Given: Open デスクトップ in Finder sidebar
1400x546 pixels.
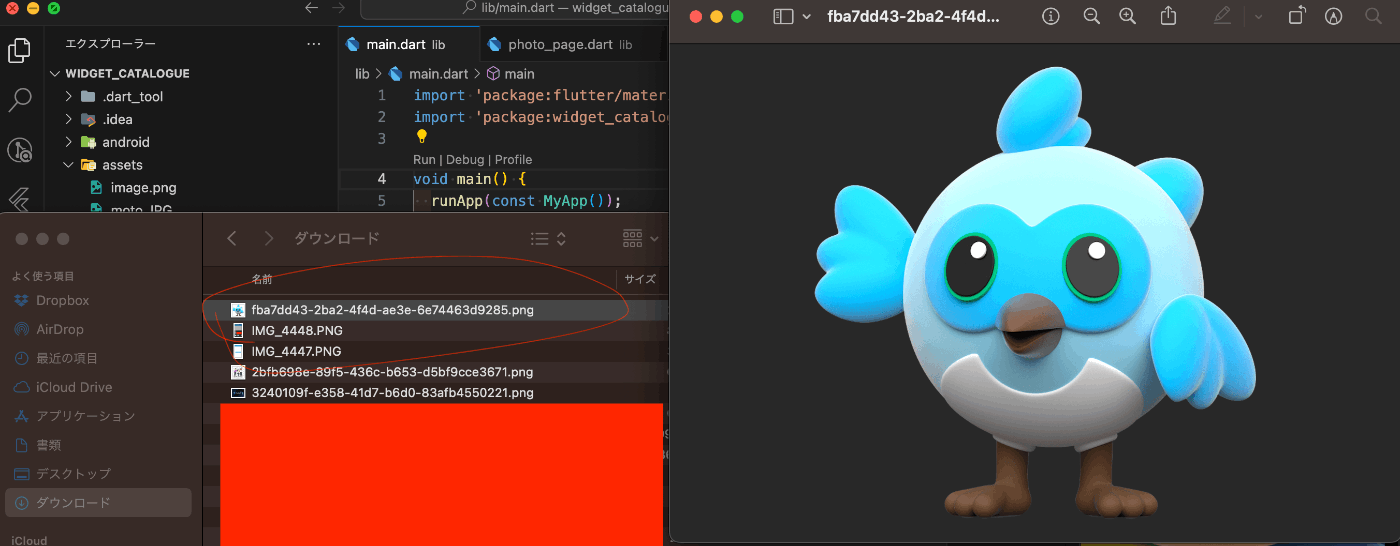Looking at the screenshot, I should (73, 474).
